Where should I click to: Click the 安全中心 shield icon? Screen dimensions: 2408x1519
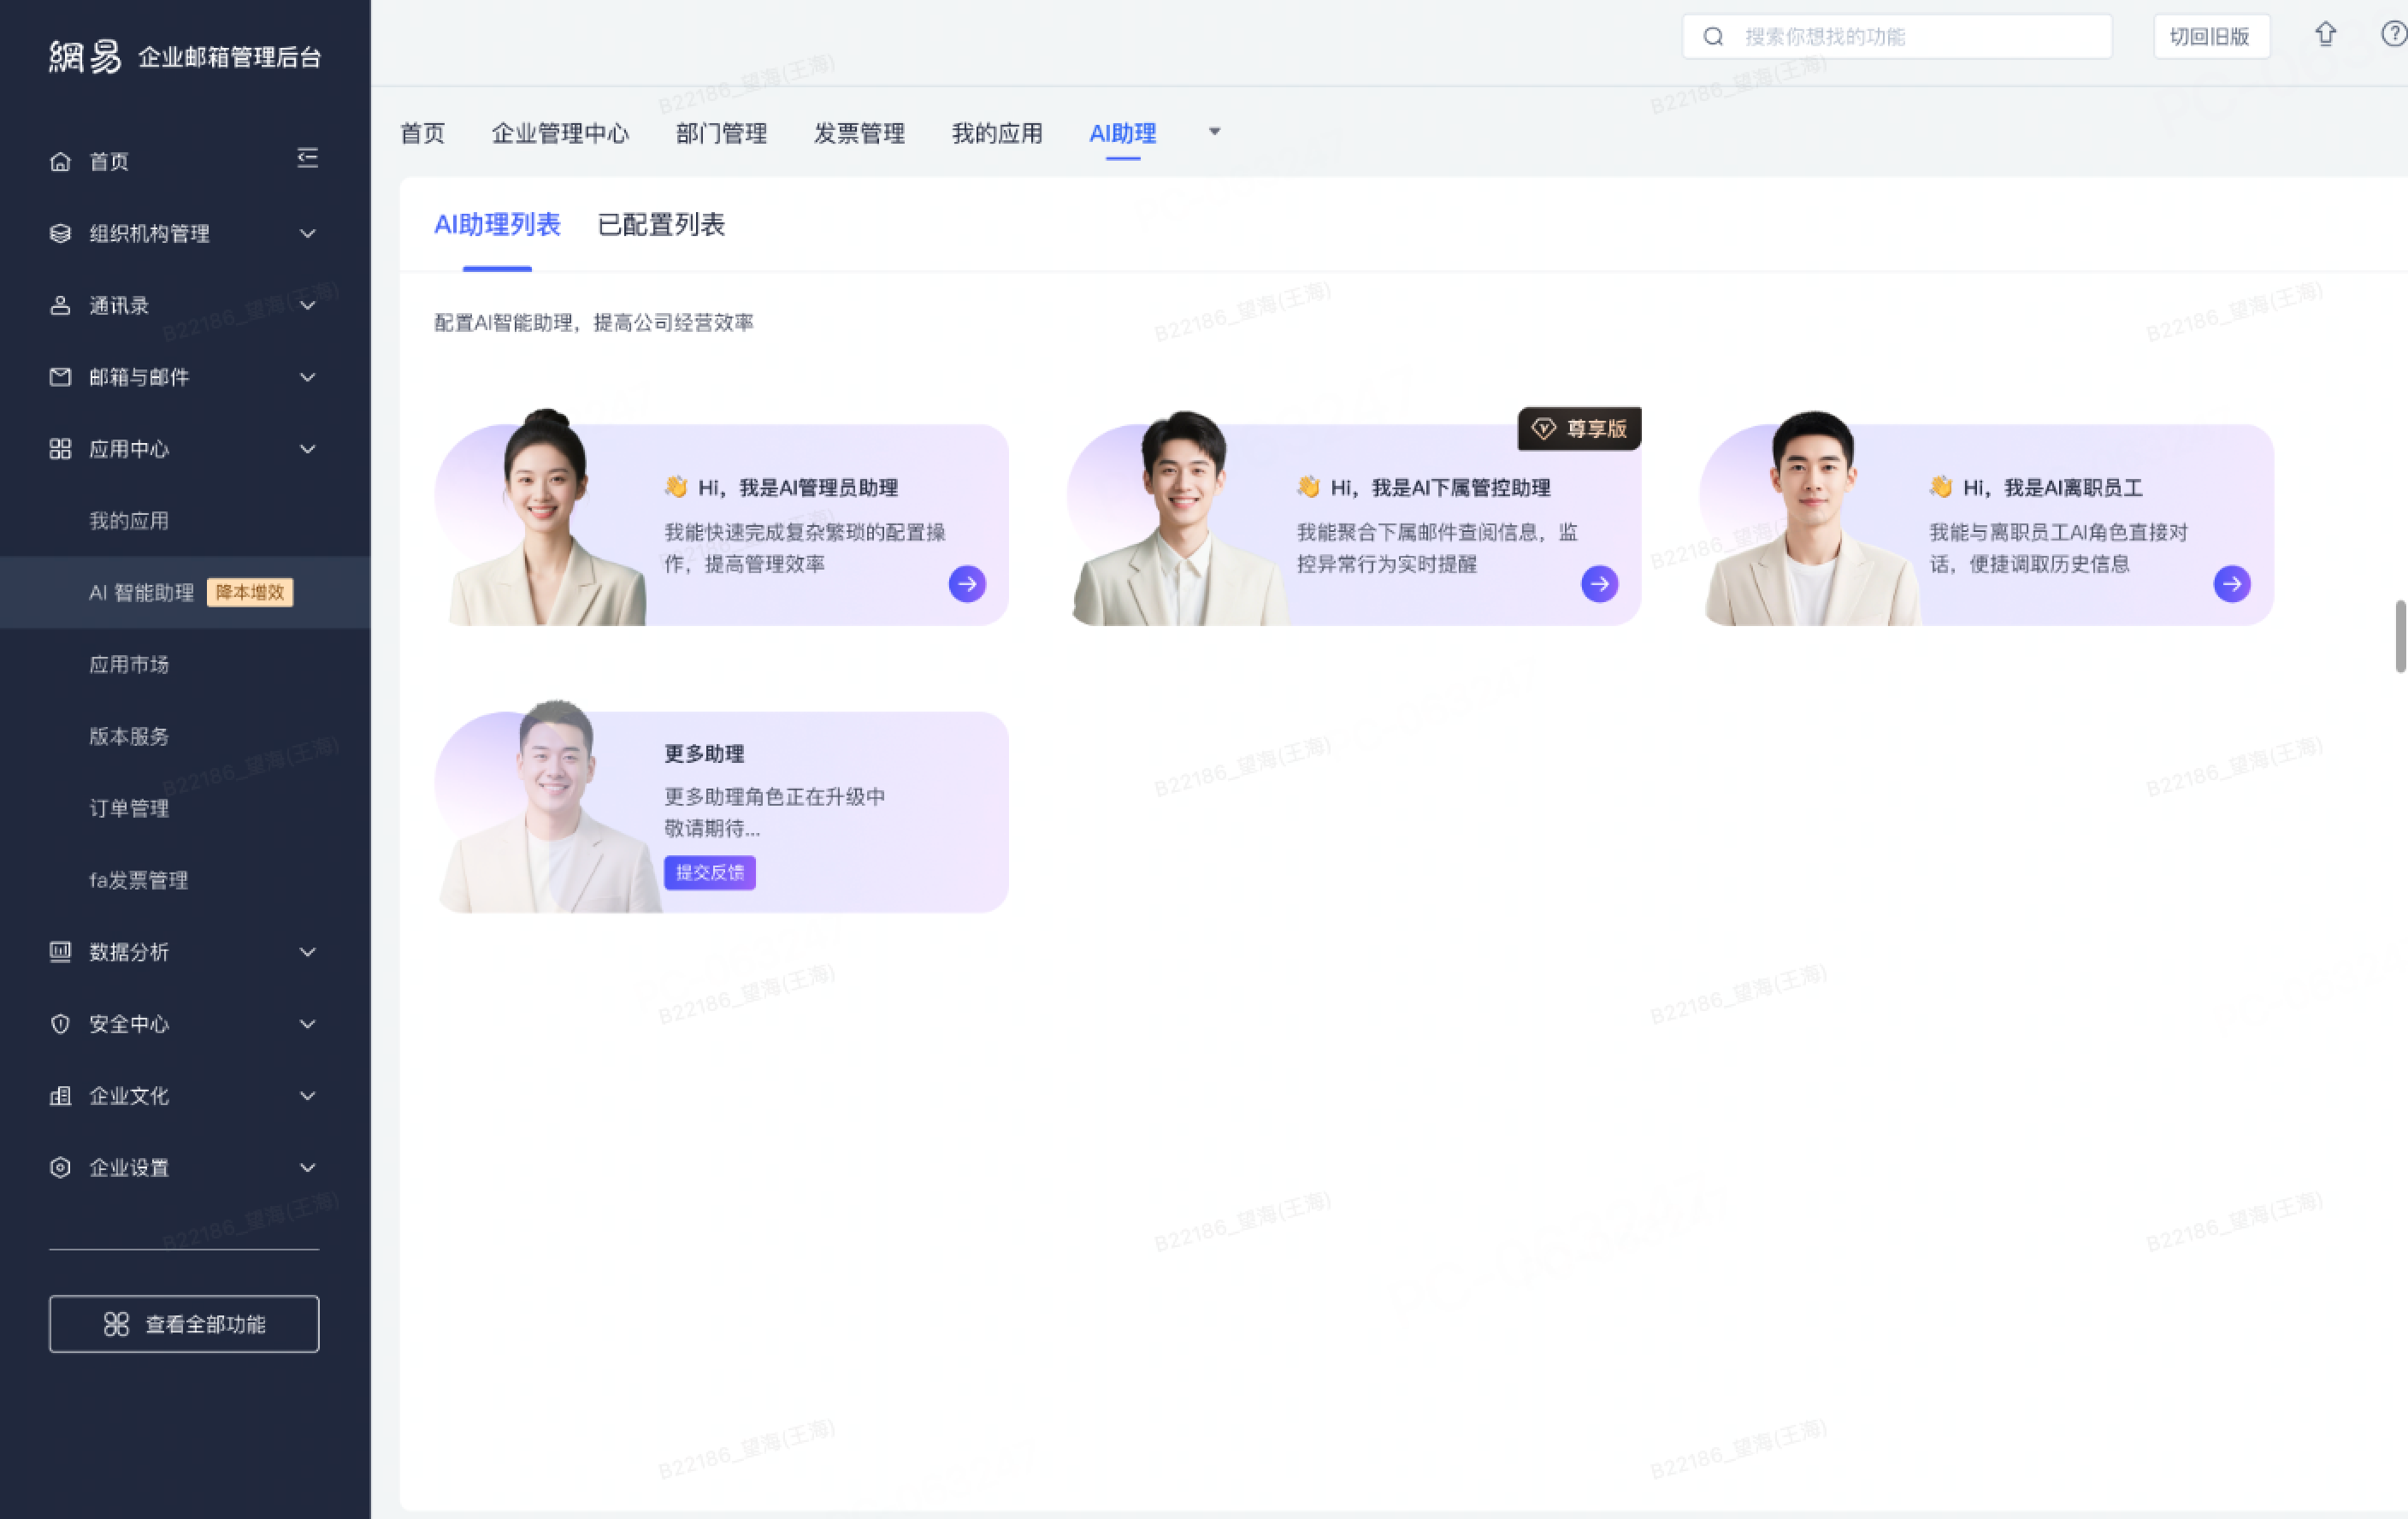click(60, 1024)
